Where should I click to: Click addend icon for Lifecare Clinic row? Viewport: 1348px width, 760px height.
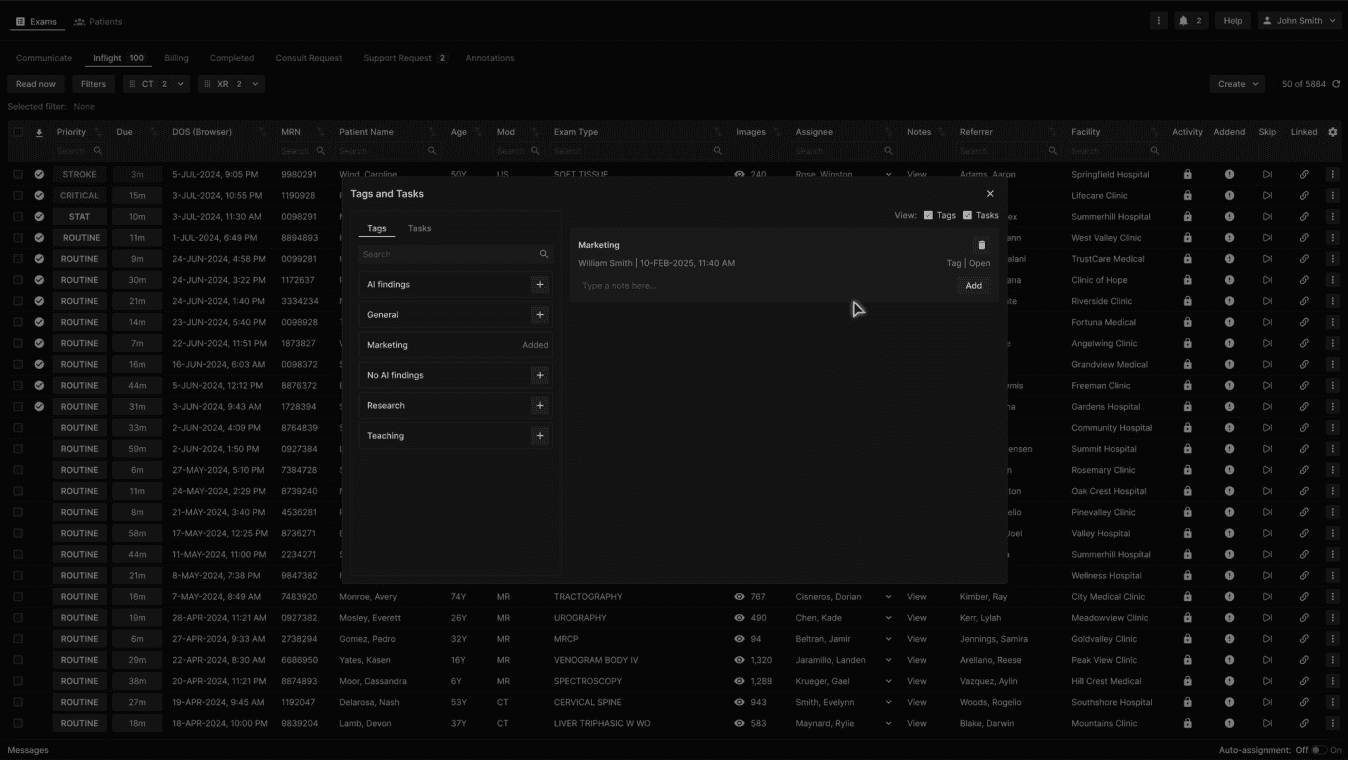[1229, 196]
